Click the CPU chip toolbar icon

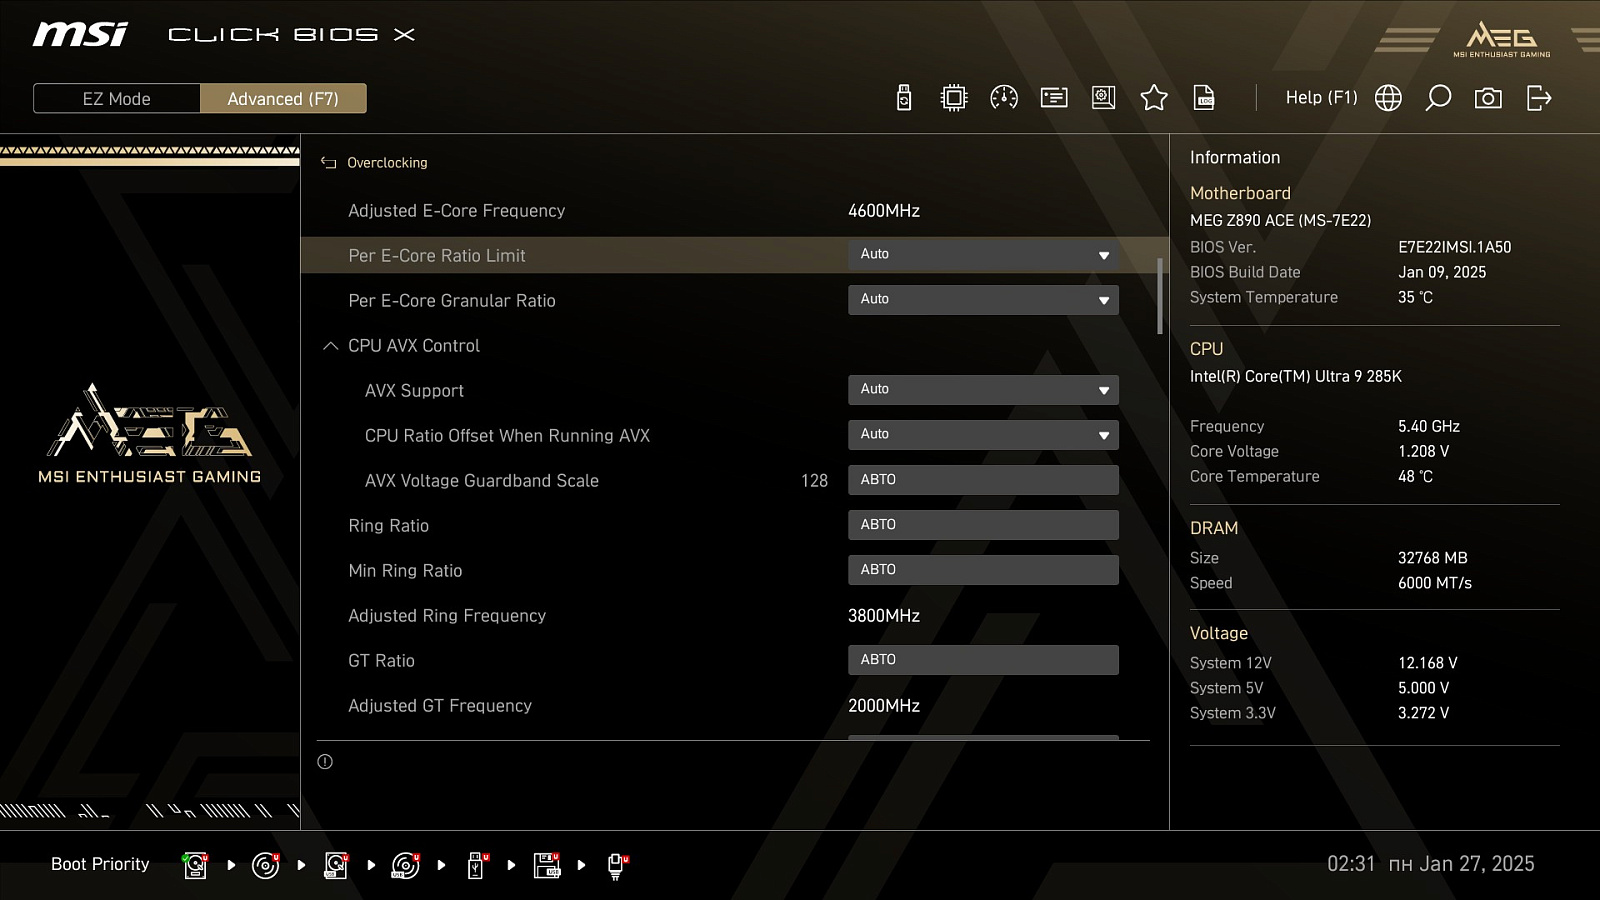[x=954, y=98]
